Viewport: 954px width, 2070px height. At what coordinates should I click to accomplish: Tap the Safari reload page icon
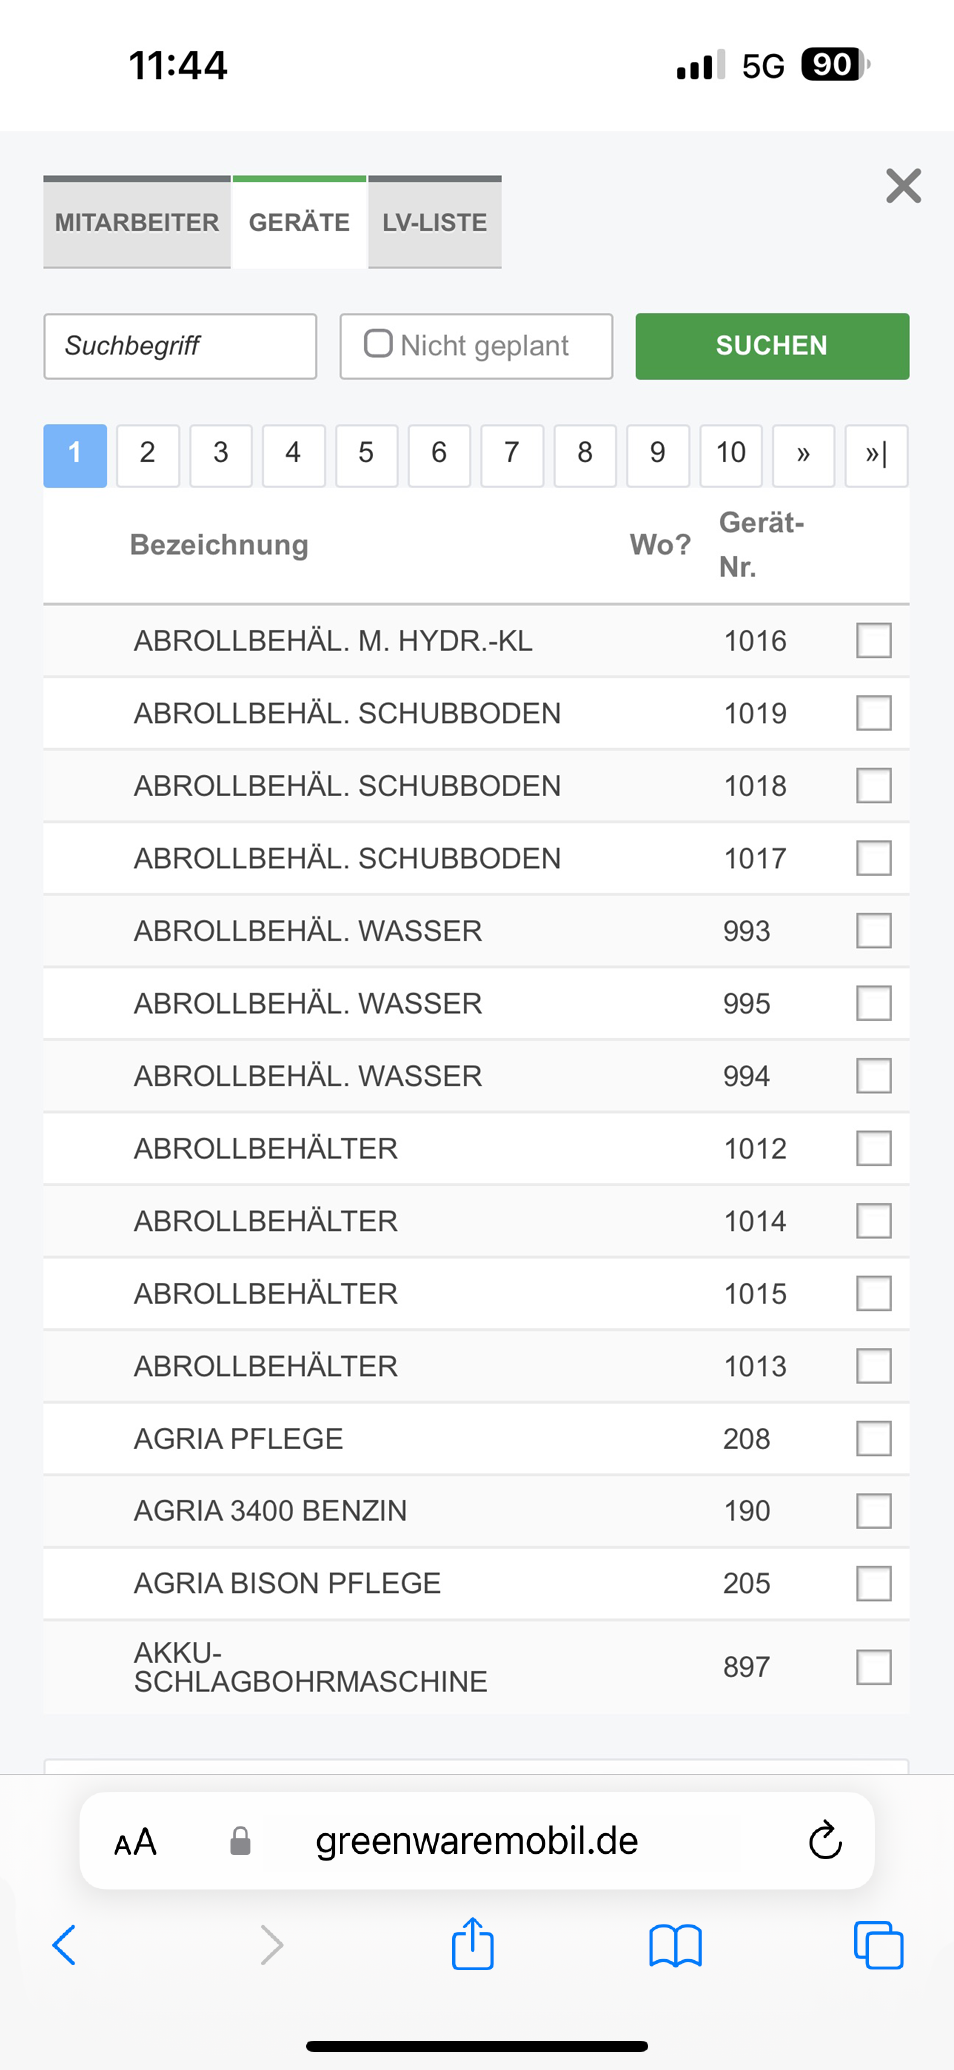click(825, 1840)
